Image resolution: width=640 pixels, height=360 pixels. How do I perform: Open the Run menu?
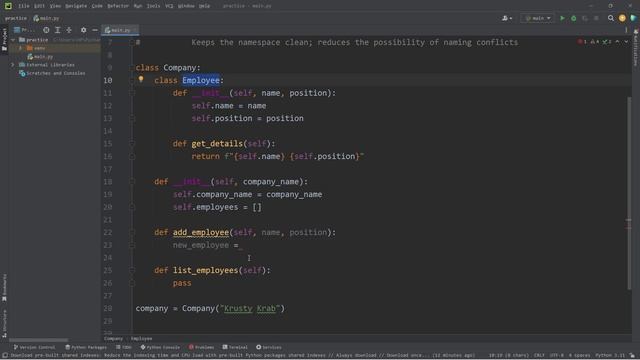coord(138,6)
